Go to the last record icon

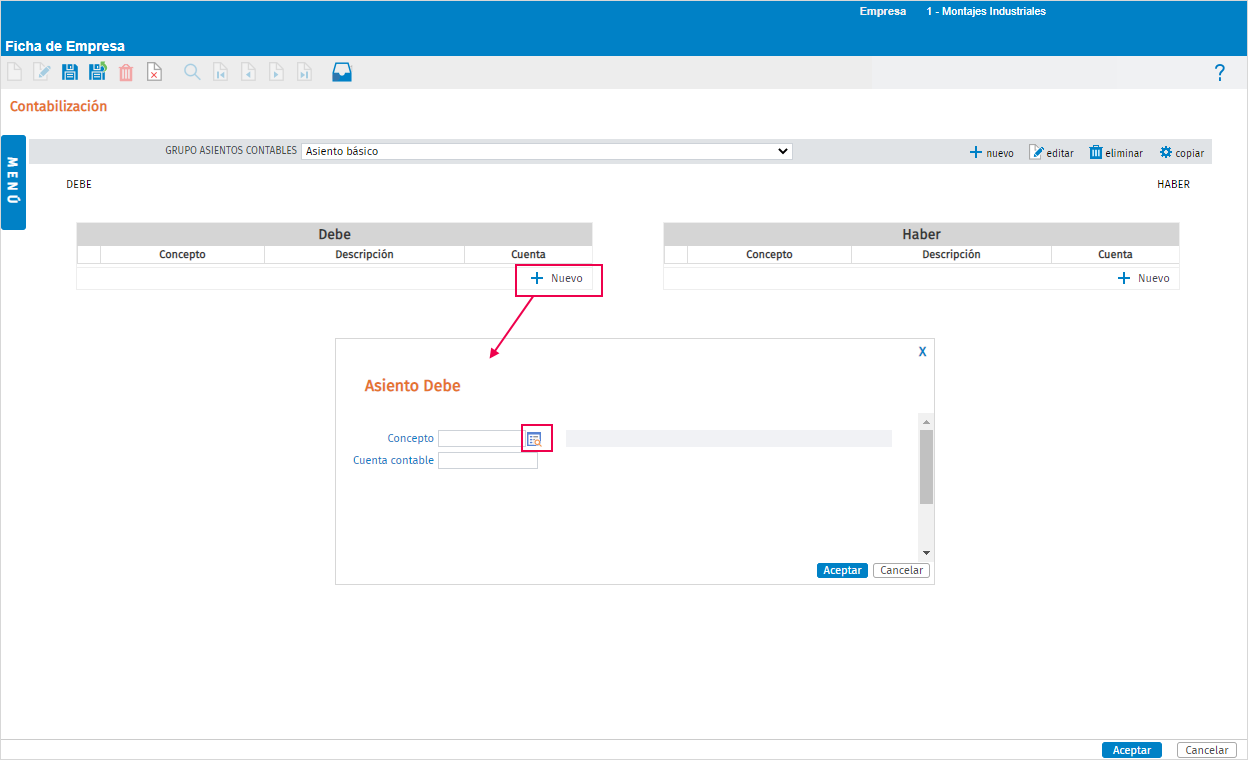304,72
